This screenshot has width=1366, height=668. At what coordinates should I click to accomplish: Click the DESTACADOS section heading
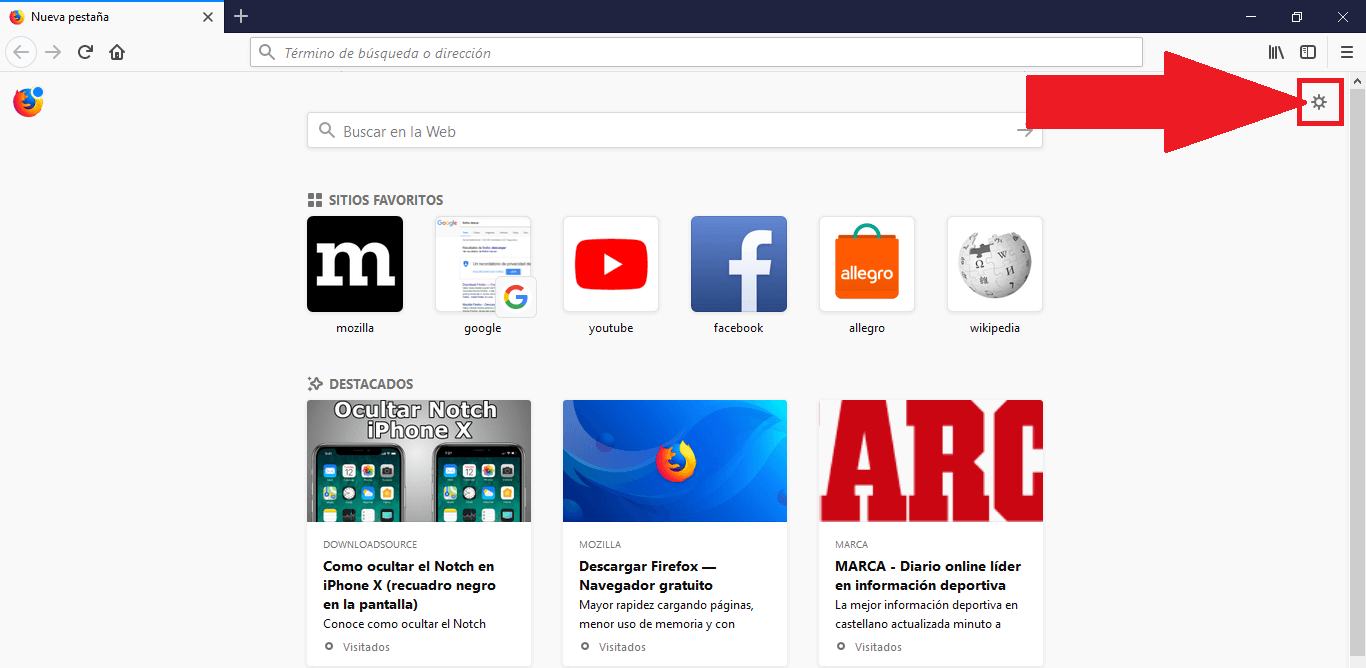371,384
